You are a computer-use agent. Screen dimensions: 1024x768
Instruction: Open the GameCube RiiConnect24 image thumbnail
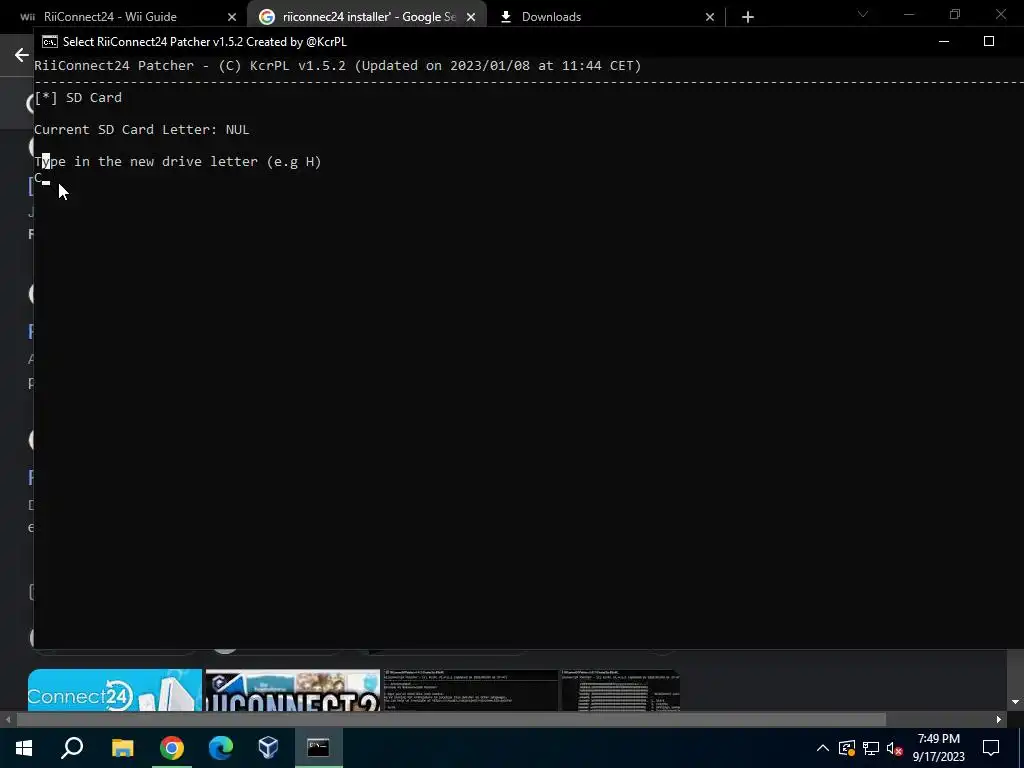293,690
